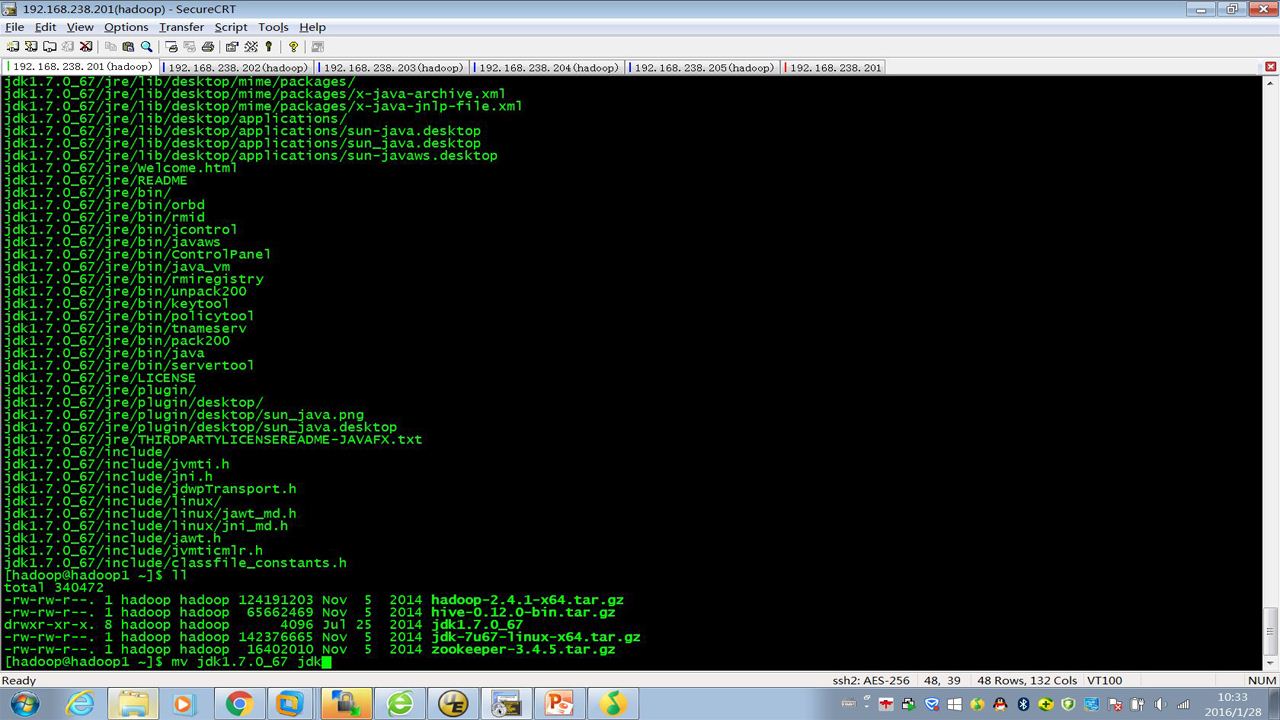The image size is (1280, 720).
Task: Click the 'total 340472' line
Action: tap(54, 588)
